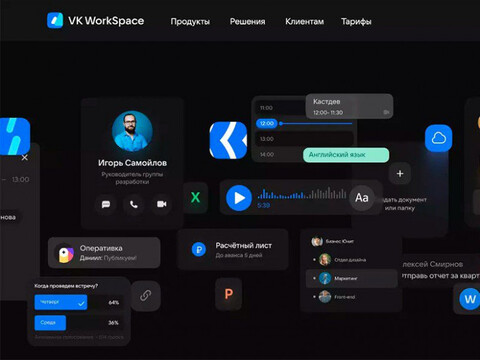480x360 pixels.
Task: Open the green X spreadsheet icon
Action: 195,197
